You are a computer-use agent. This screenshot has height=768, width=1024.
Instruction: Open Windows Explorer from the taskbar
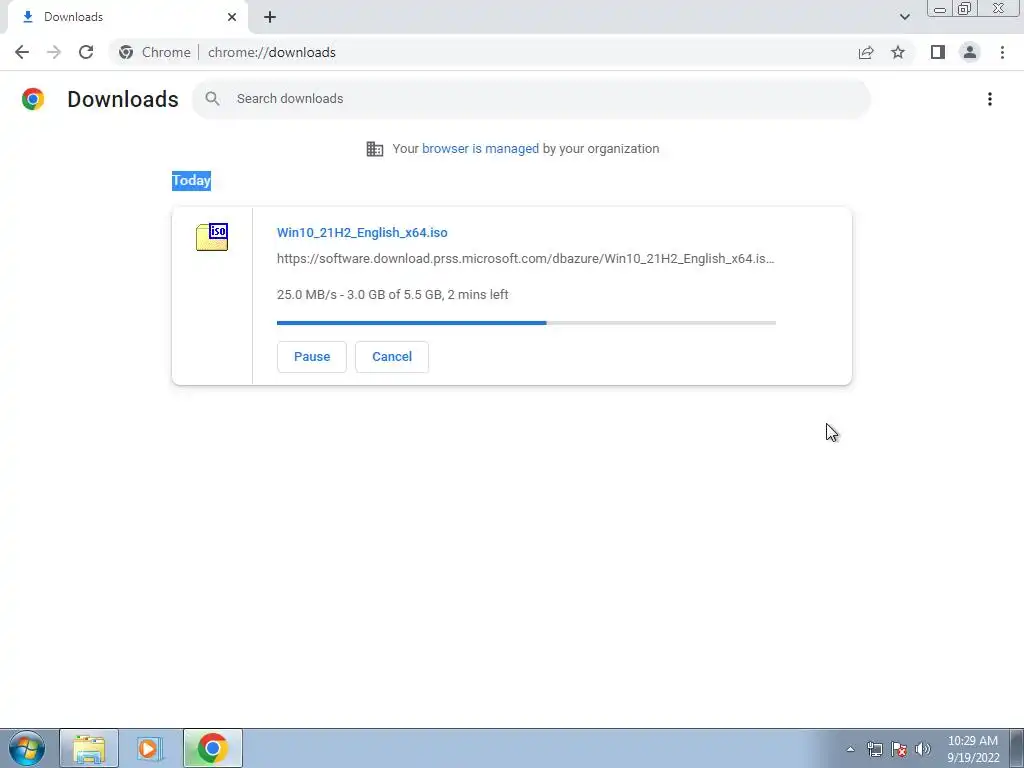[89, 748]
